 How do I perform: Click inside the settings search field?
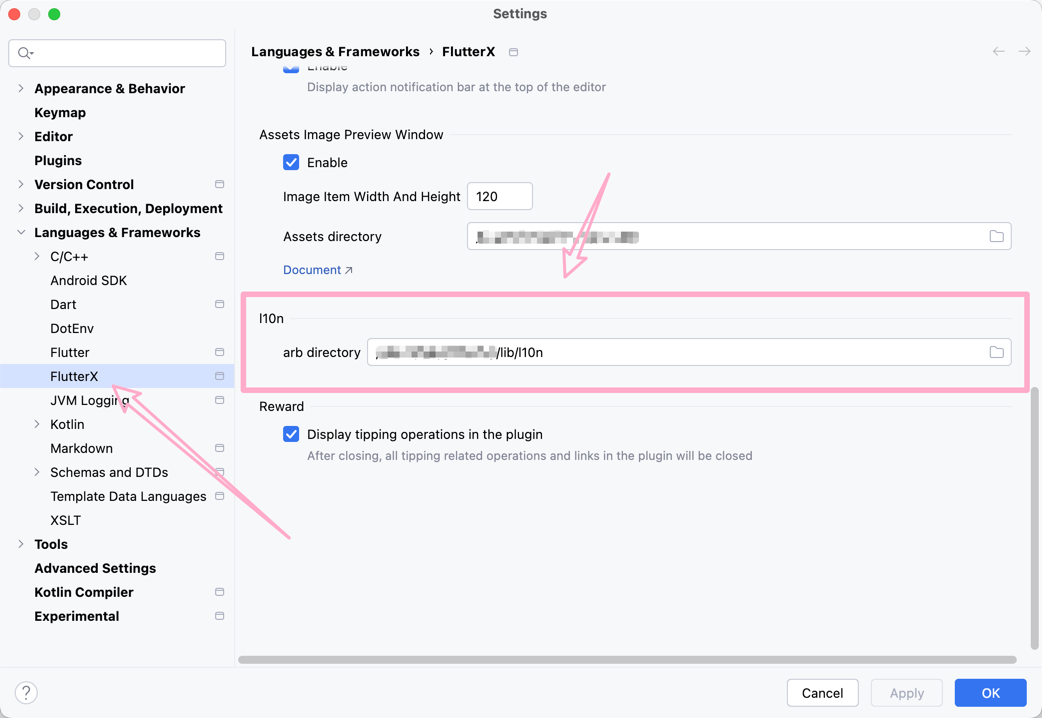117,53
